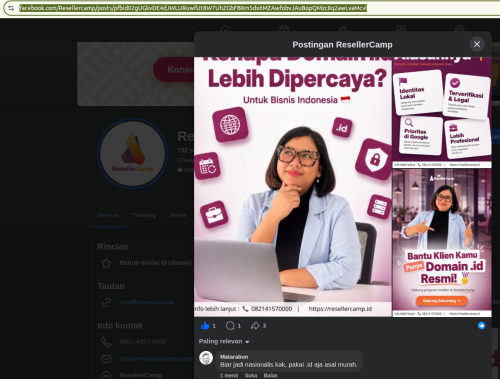The width and height of the screenshot is (500, 379).
Task: Click the chain link icon under Tautan
Action: [106, 302]
